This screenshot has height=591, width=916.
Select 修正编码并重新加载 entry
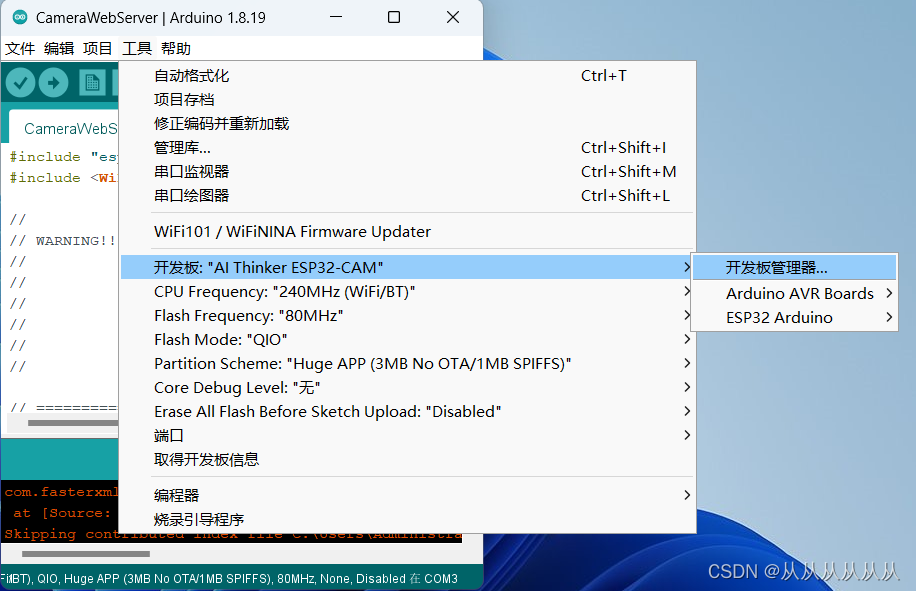408,124
